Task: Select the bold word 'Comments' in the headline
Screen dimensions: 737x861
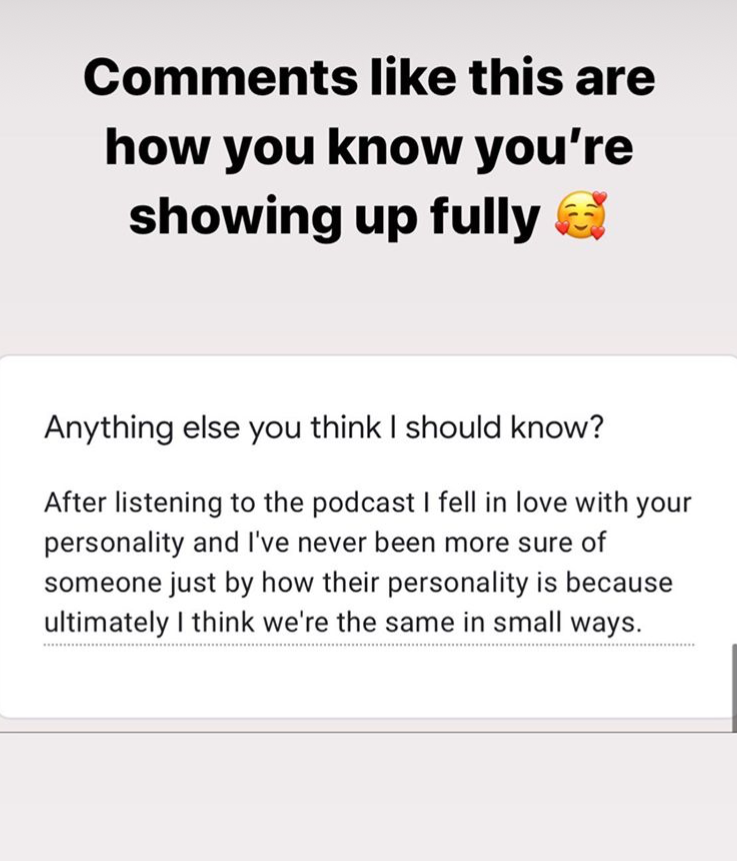Action: coord(221,77)
